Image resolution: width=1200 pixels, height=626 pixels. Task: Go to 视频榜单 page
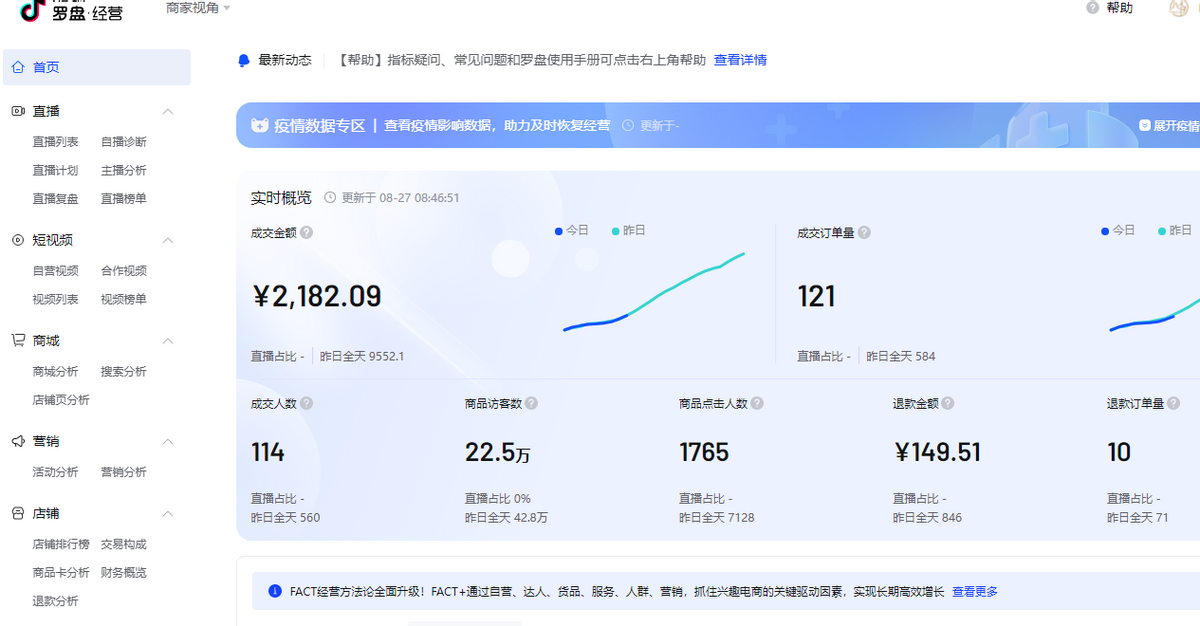pos(123,299)
